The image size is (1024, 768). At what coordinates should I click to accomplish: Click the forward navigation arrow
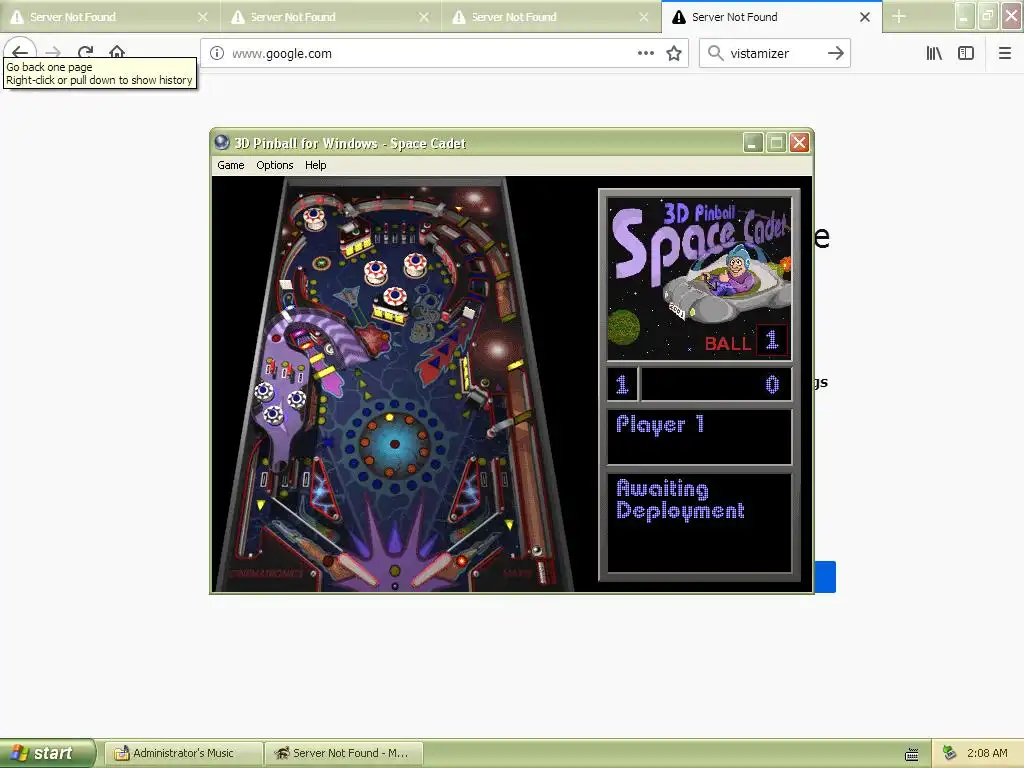click(x=54, y=52)
